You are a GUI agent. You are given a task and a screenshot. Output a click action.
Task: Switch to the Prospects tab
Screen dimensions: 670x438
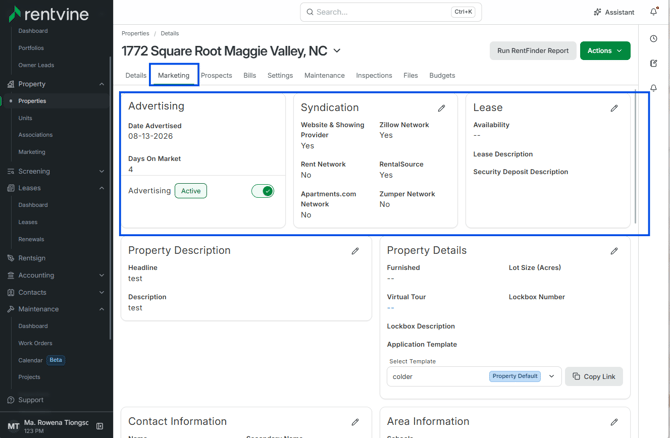point(216,76)
